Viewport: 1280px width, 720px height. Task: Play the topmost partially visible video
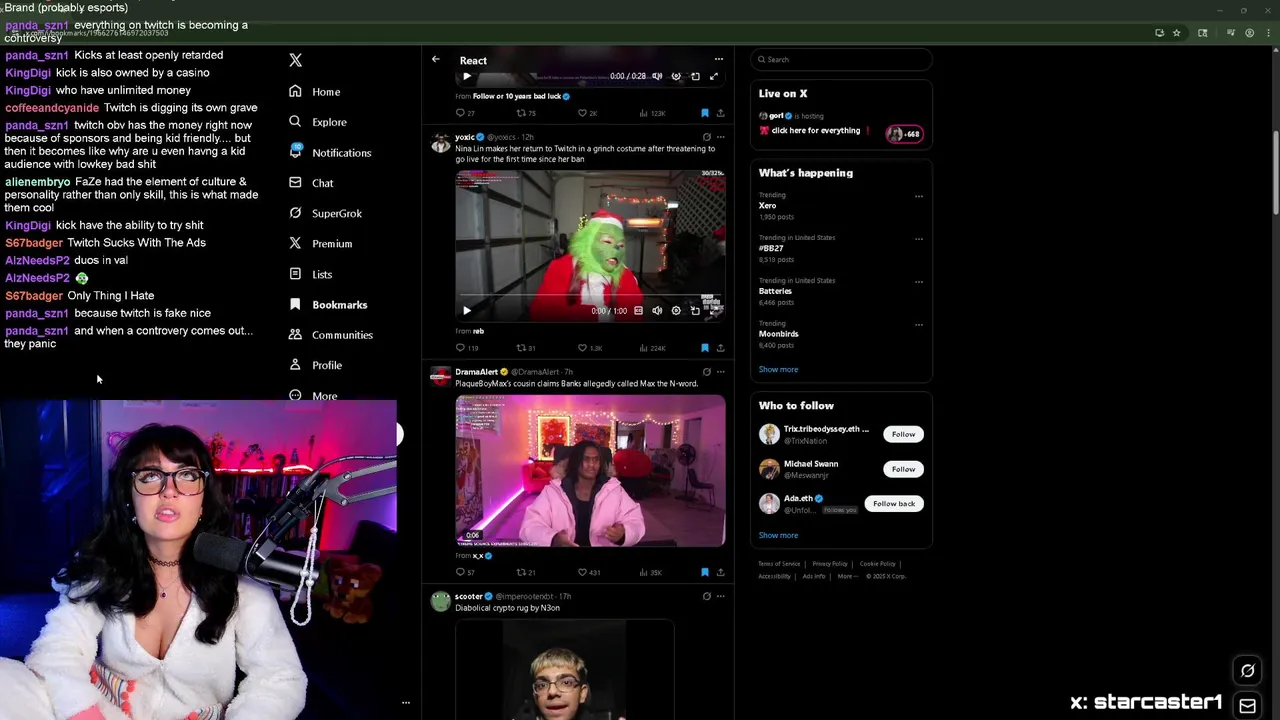pyautogui.click(x=466, y=76)
